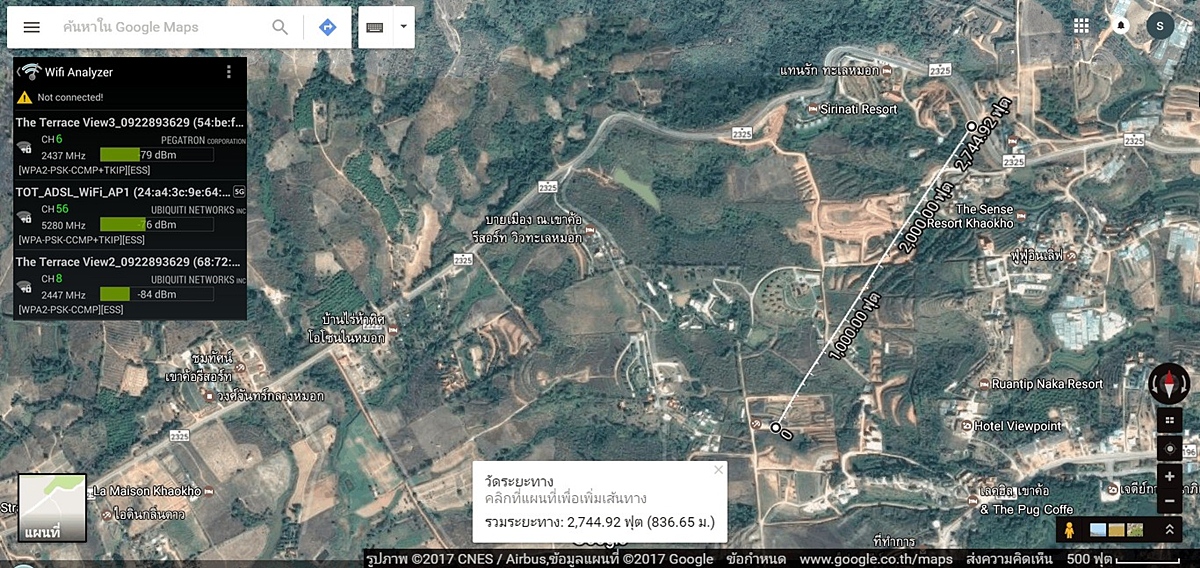Screen dimensions: 1200x568
Task: Expand the input tools dropdown arrow
Action: click(403, 27)
